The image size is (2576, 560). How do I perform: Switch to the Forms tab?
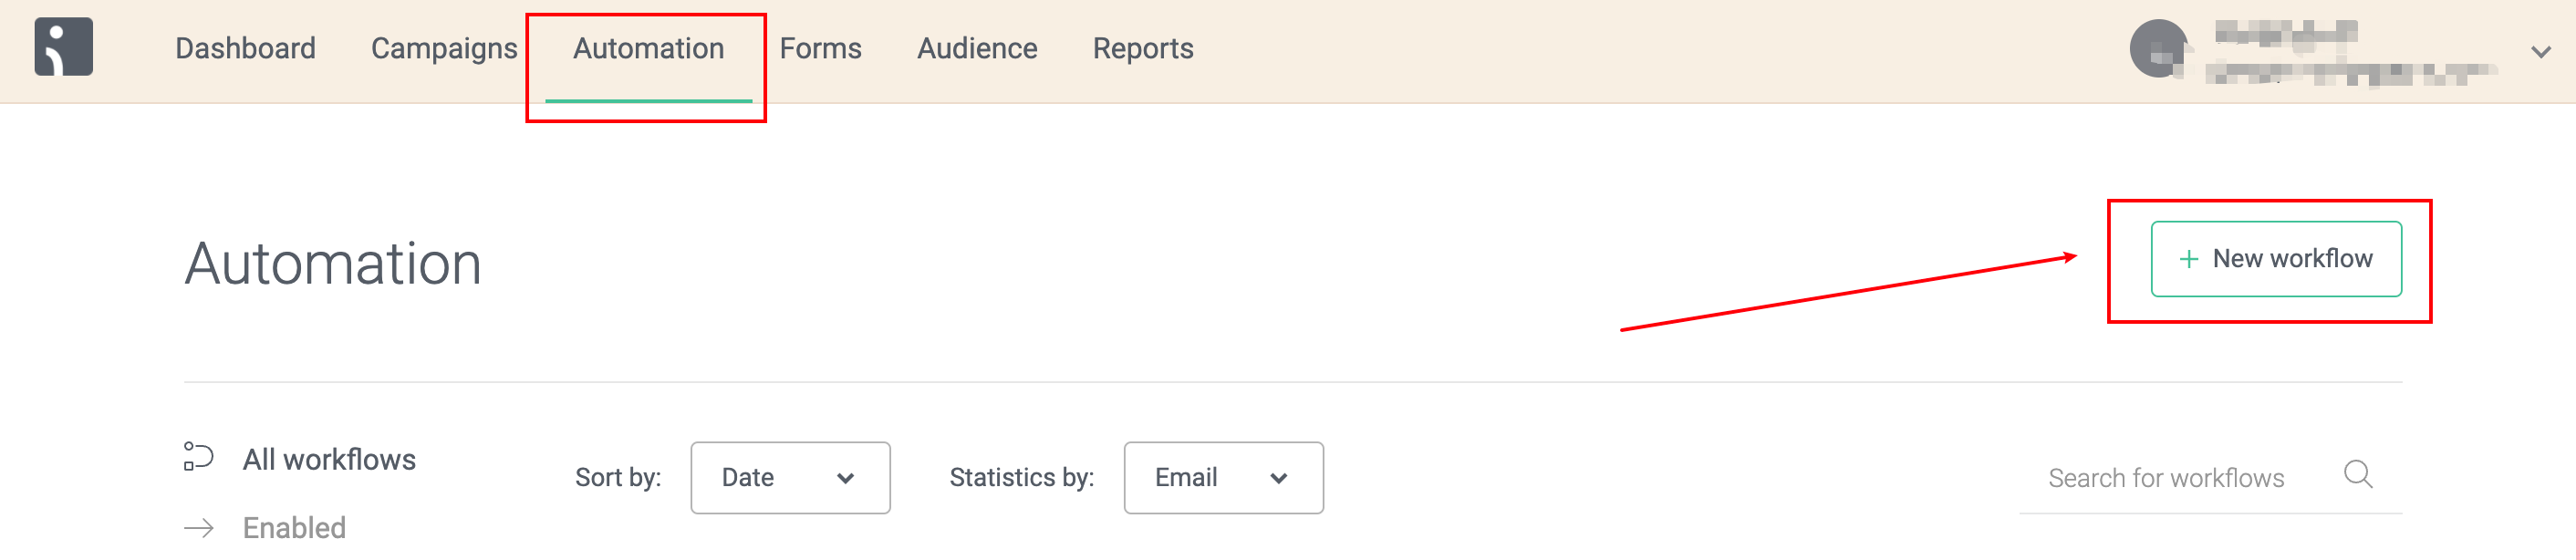820,48
